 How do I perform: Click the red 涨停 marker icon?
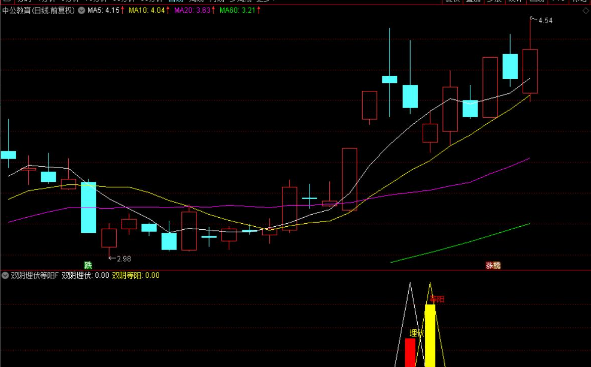pyautogui.click(x=493, y=266)
